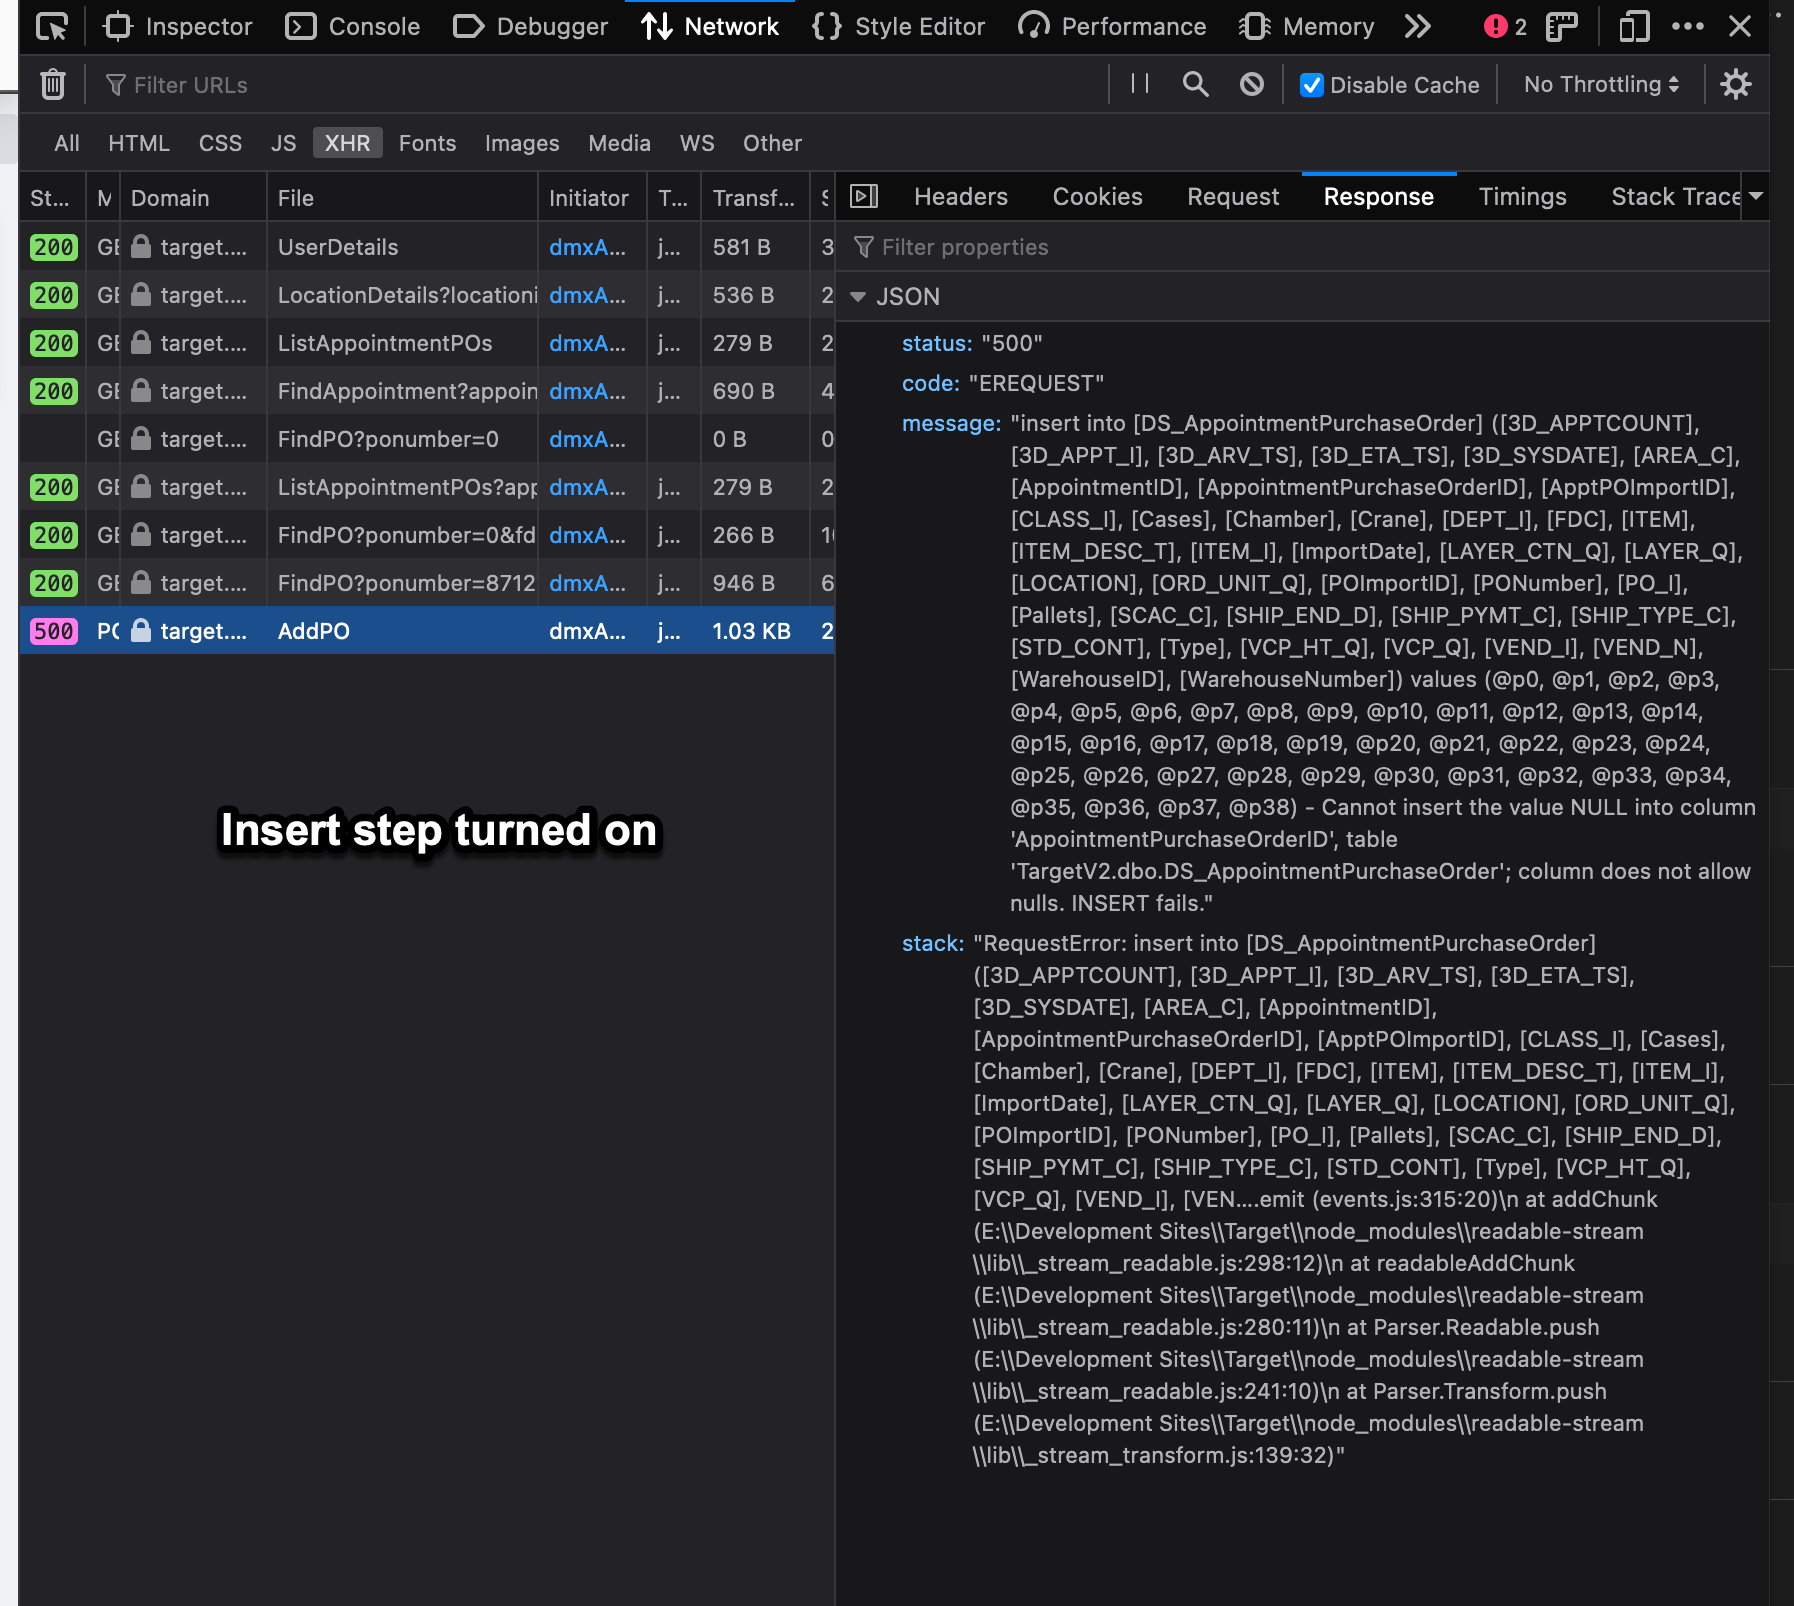Open the Headers tab
Screen dimensions: 1794x1606
click(961, 197)
